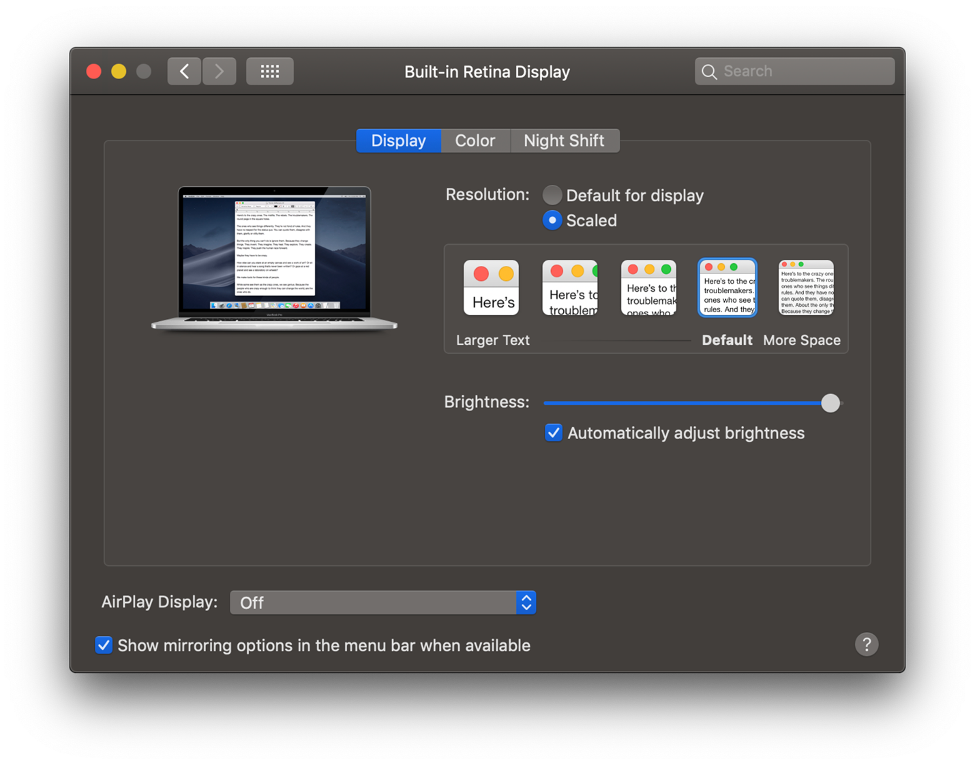Image resolution: width=977 pixels, height=766 pixels.
Task: Choose the Default scaling thumbnail
Action: coord(727,287)
